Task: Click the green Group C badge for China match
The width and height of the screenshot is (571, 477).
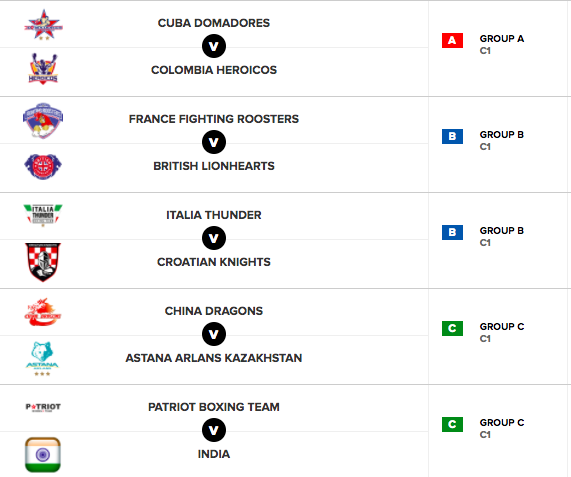Action: click(452, 328)
